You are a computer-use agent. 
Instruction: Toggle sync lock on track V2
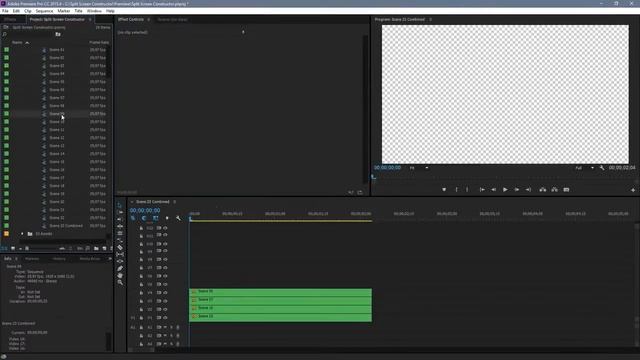159,309
